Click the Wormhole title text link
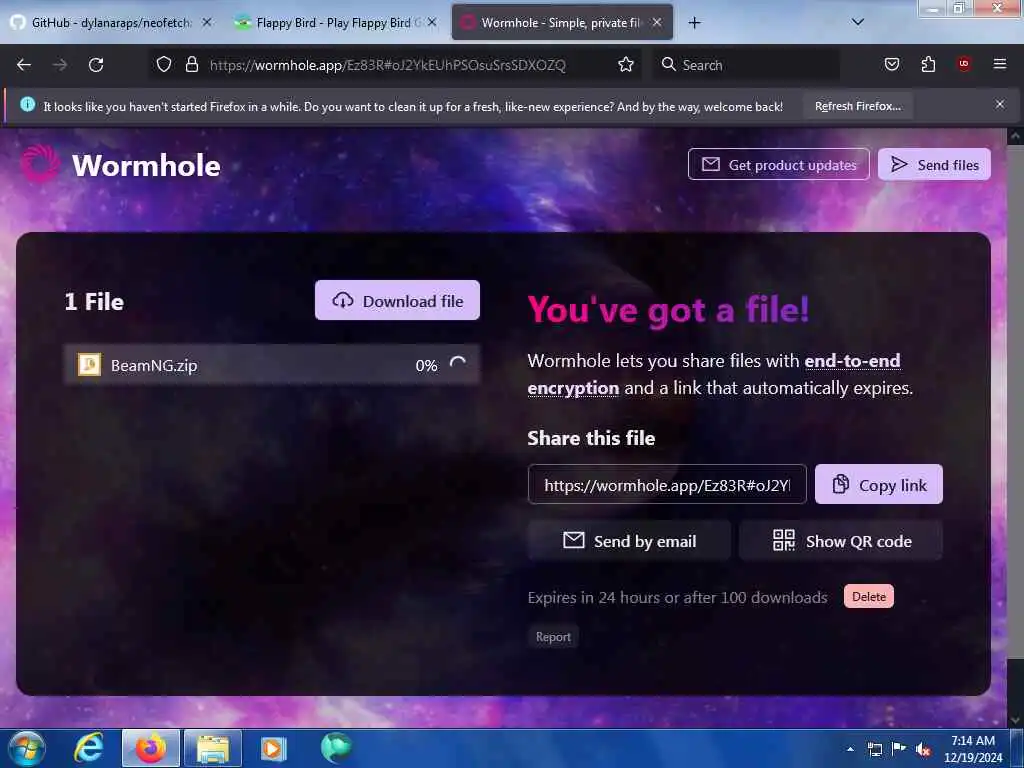The width and height of the screenshot is (1024, 768). (146, 165)
